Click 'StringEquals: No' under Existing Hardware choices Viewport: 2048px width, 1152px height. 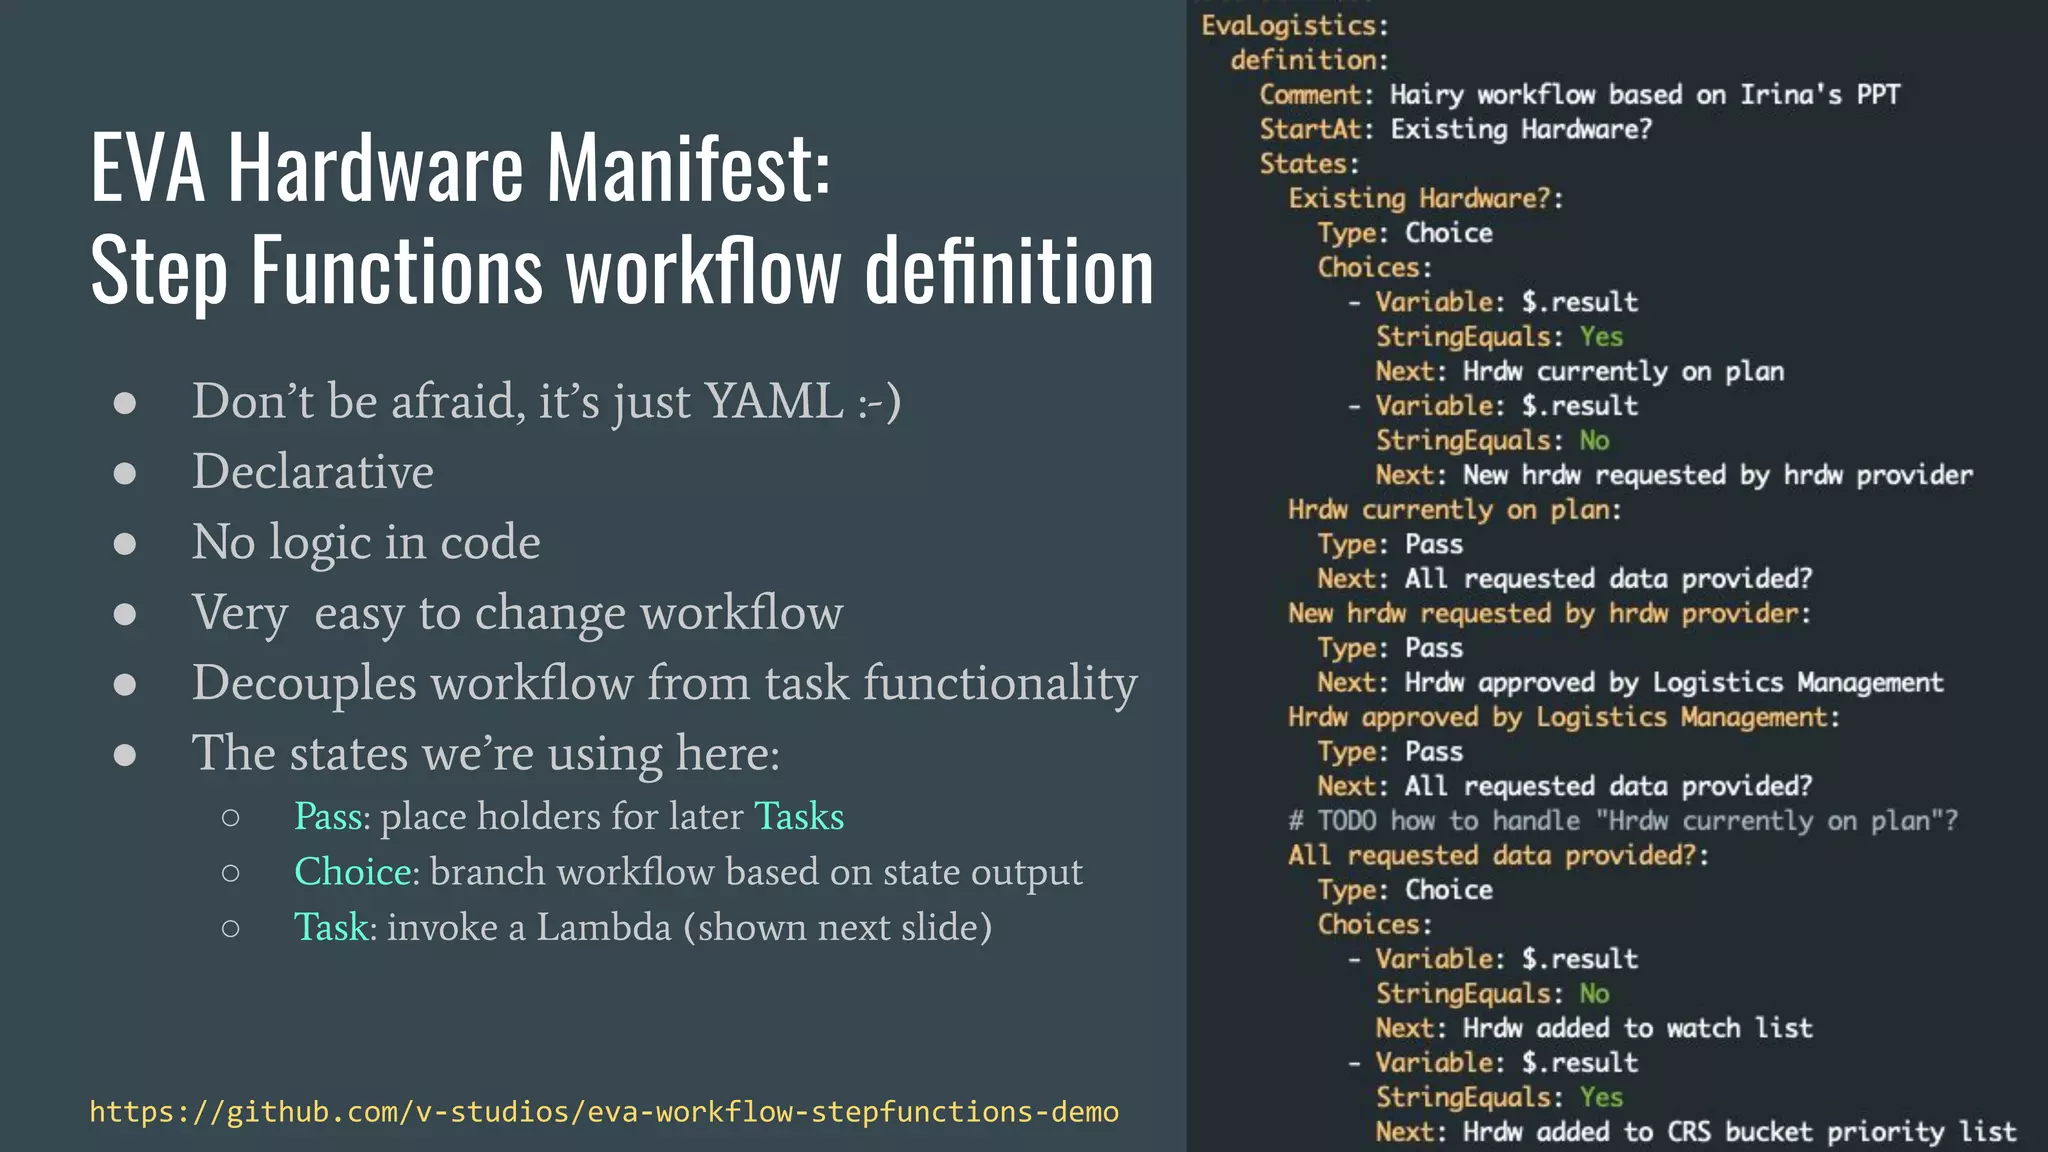(1492, 441)
